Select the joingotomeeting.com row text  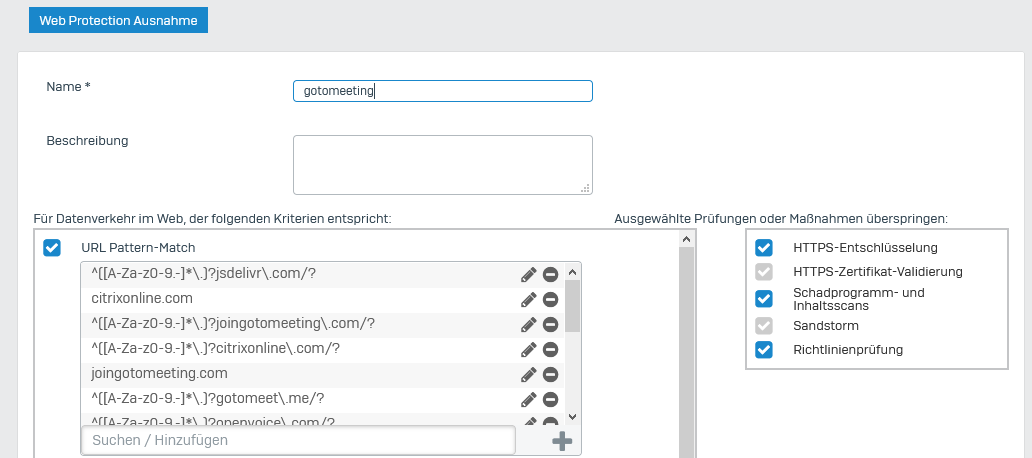point(159,374)
